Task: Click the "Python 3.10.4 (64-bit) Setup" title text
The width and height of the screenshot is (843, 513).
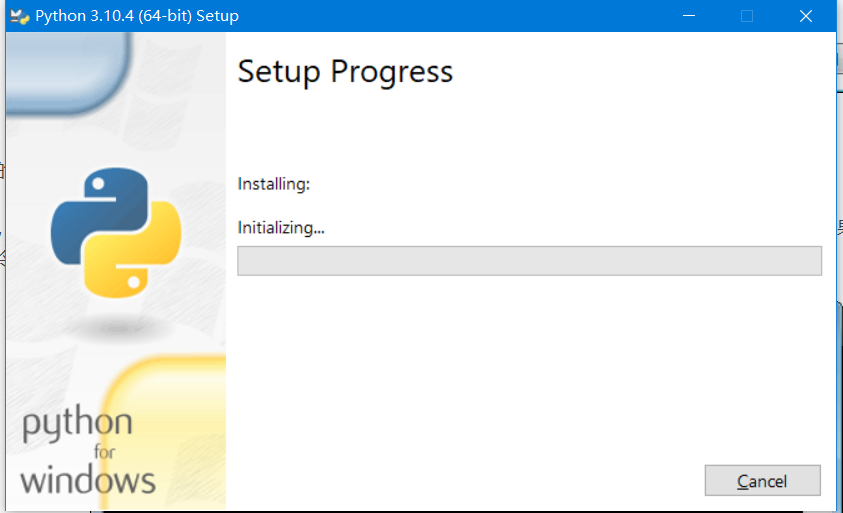Action: click(137, 16)
